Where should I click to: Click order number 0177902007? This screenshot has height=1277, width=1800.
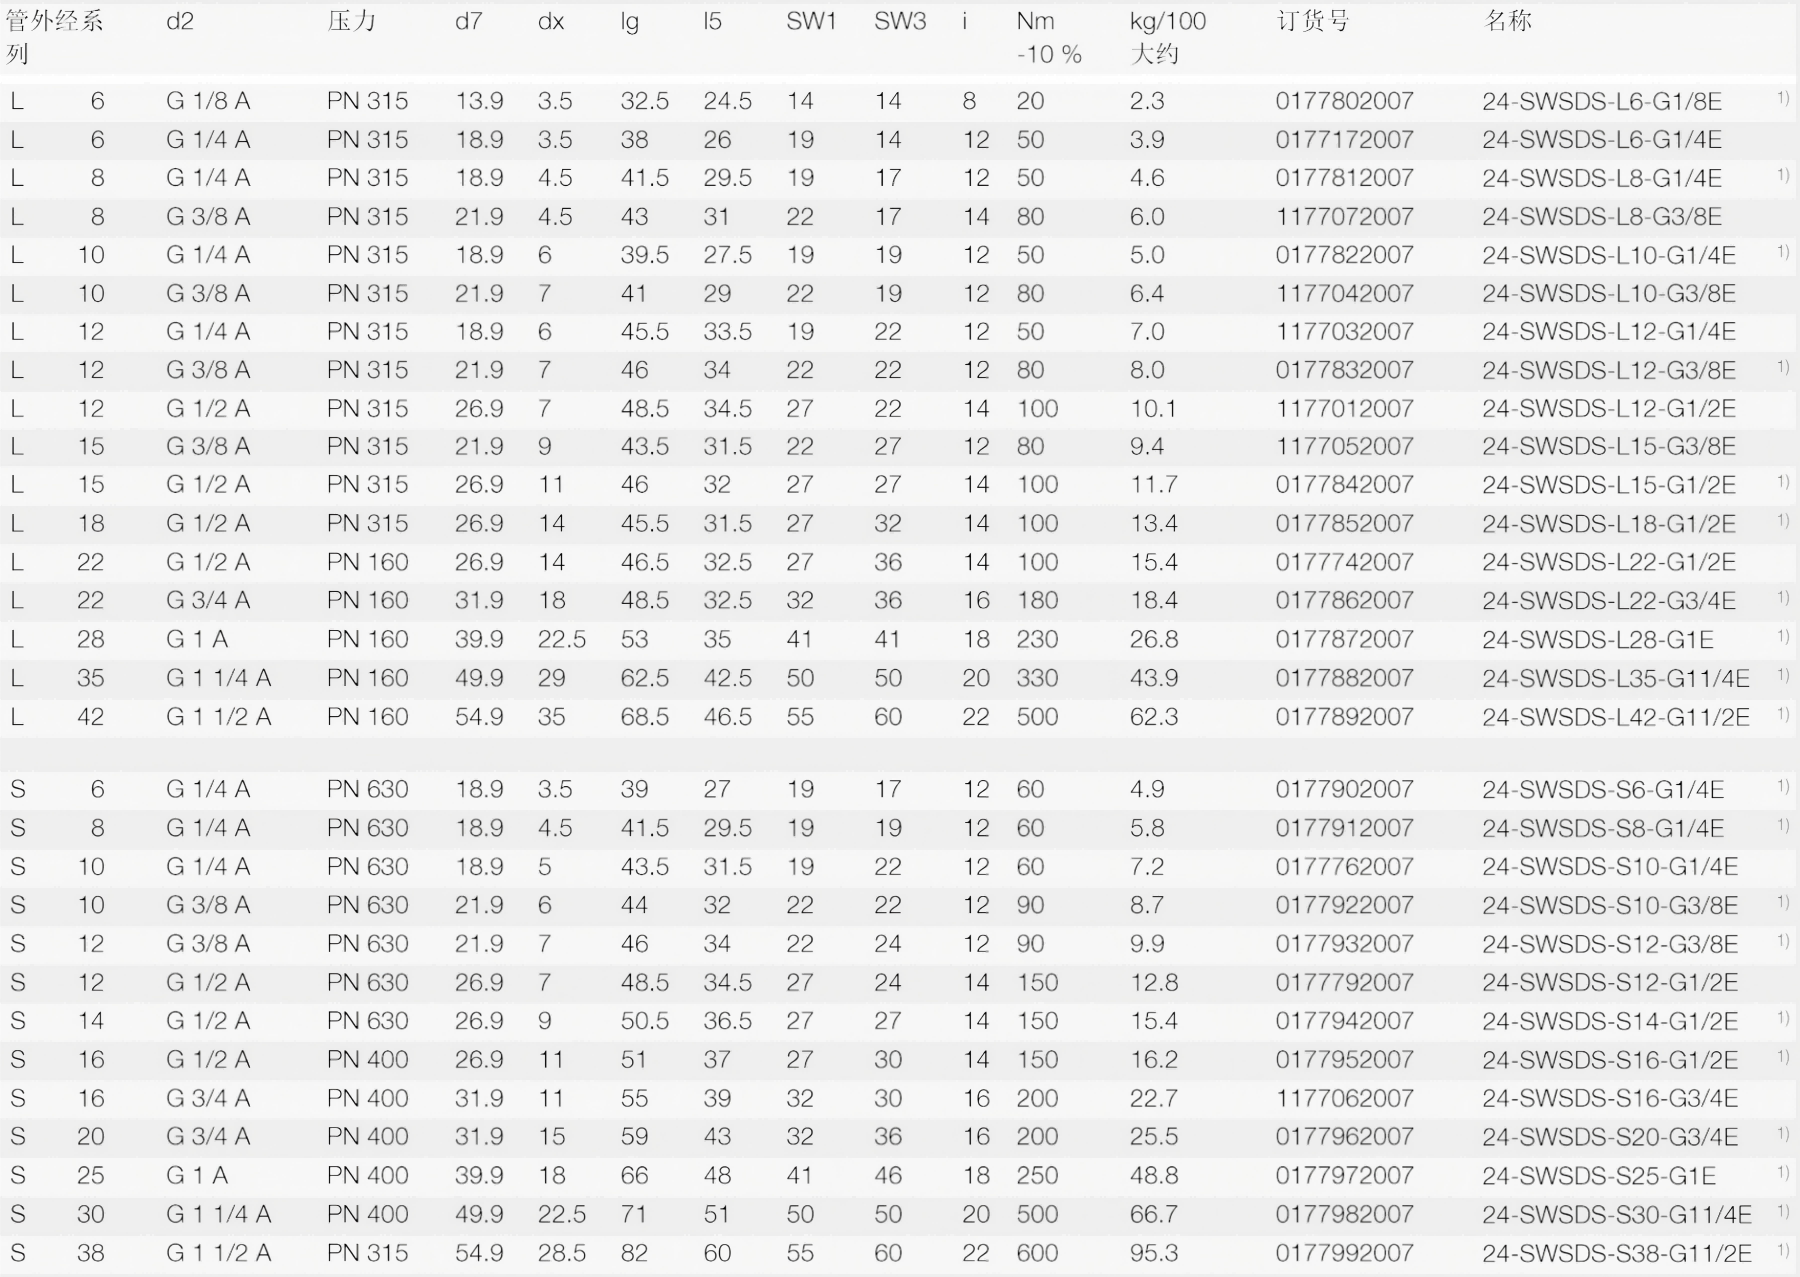click(x=1344, y=789)
